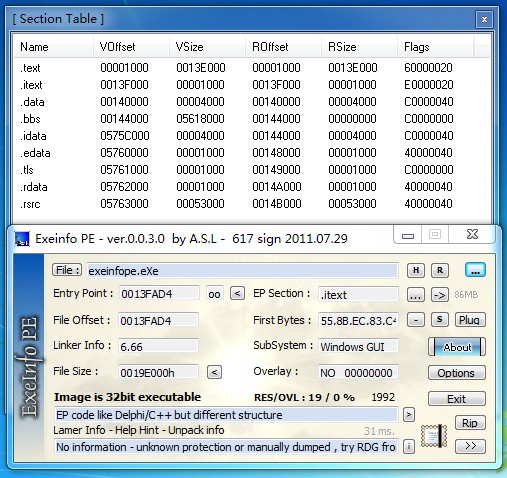The width and height of the screenshot is (507, 478).
Task: Click the Linker Info field 6.66
Action: click(158, 347)
